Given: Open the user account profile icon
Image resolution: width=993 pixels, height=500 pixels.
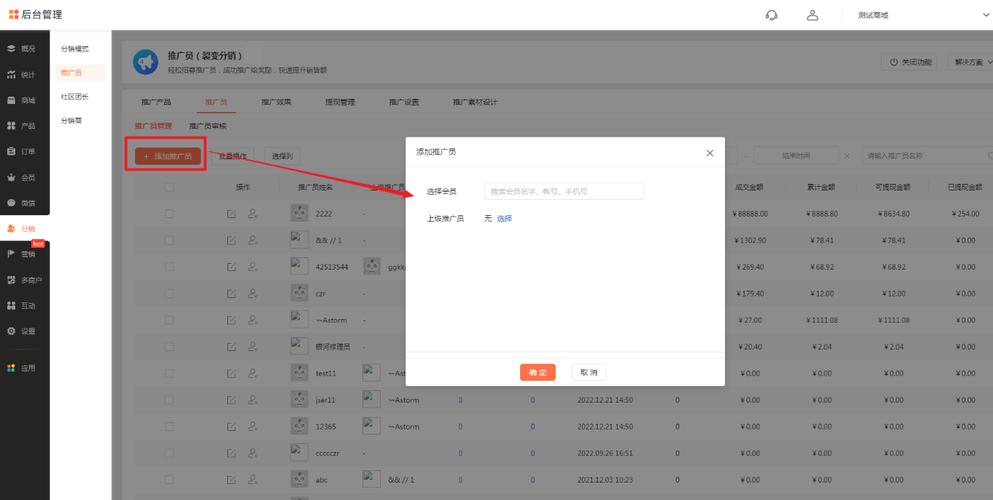Looking at the screenshot, I should point(813,15).
